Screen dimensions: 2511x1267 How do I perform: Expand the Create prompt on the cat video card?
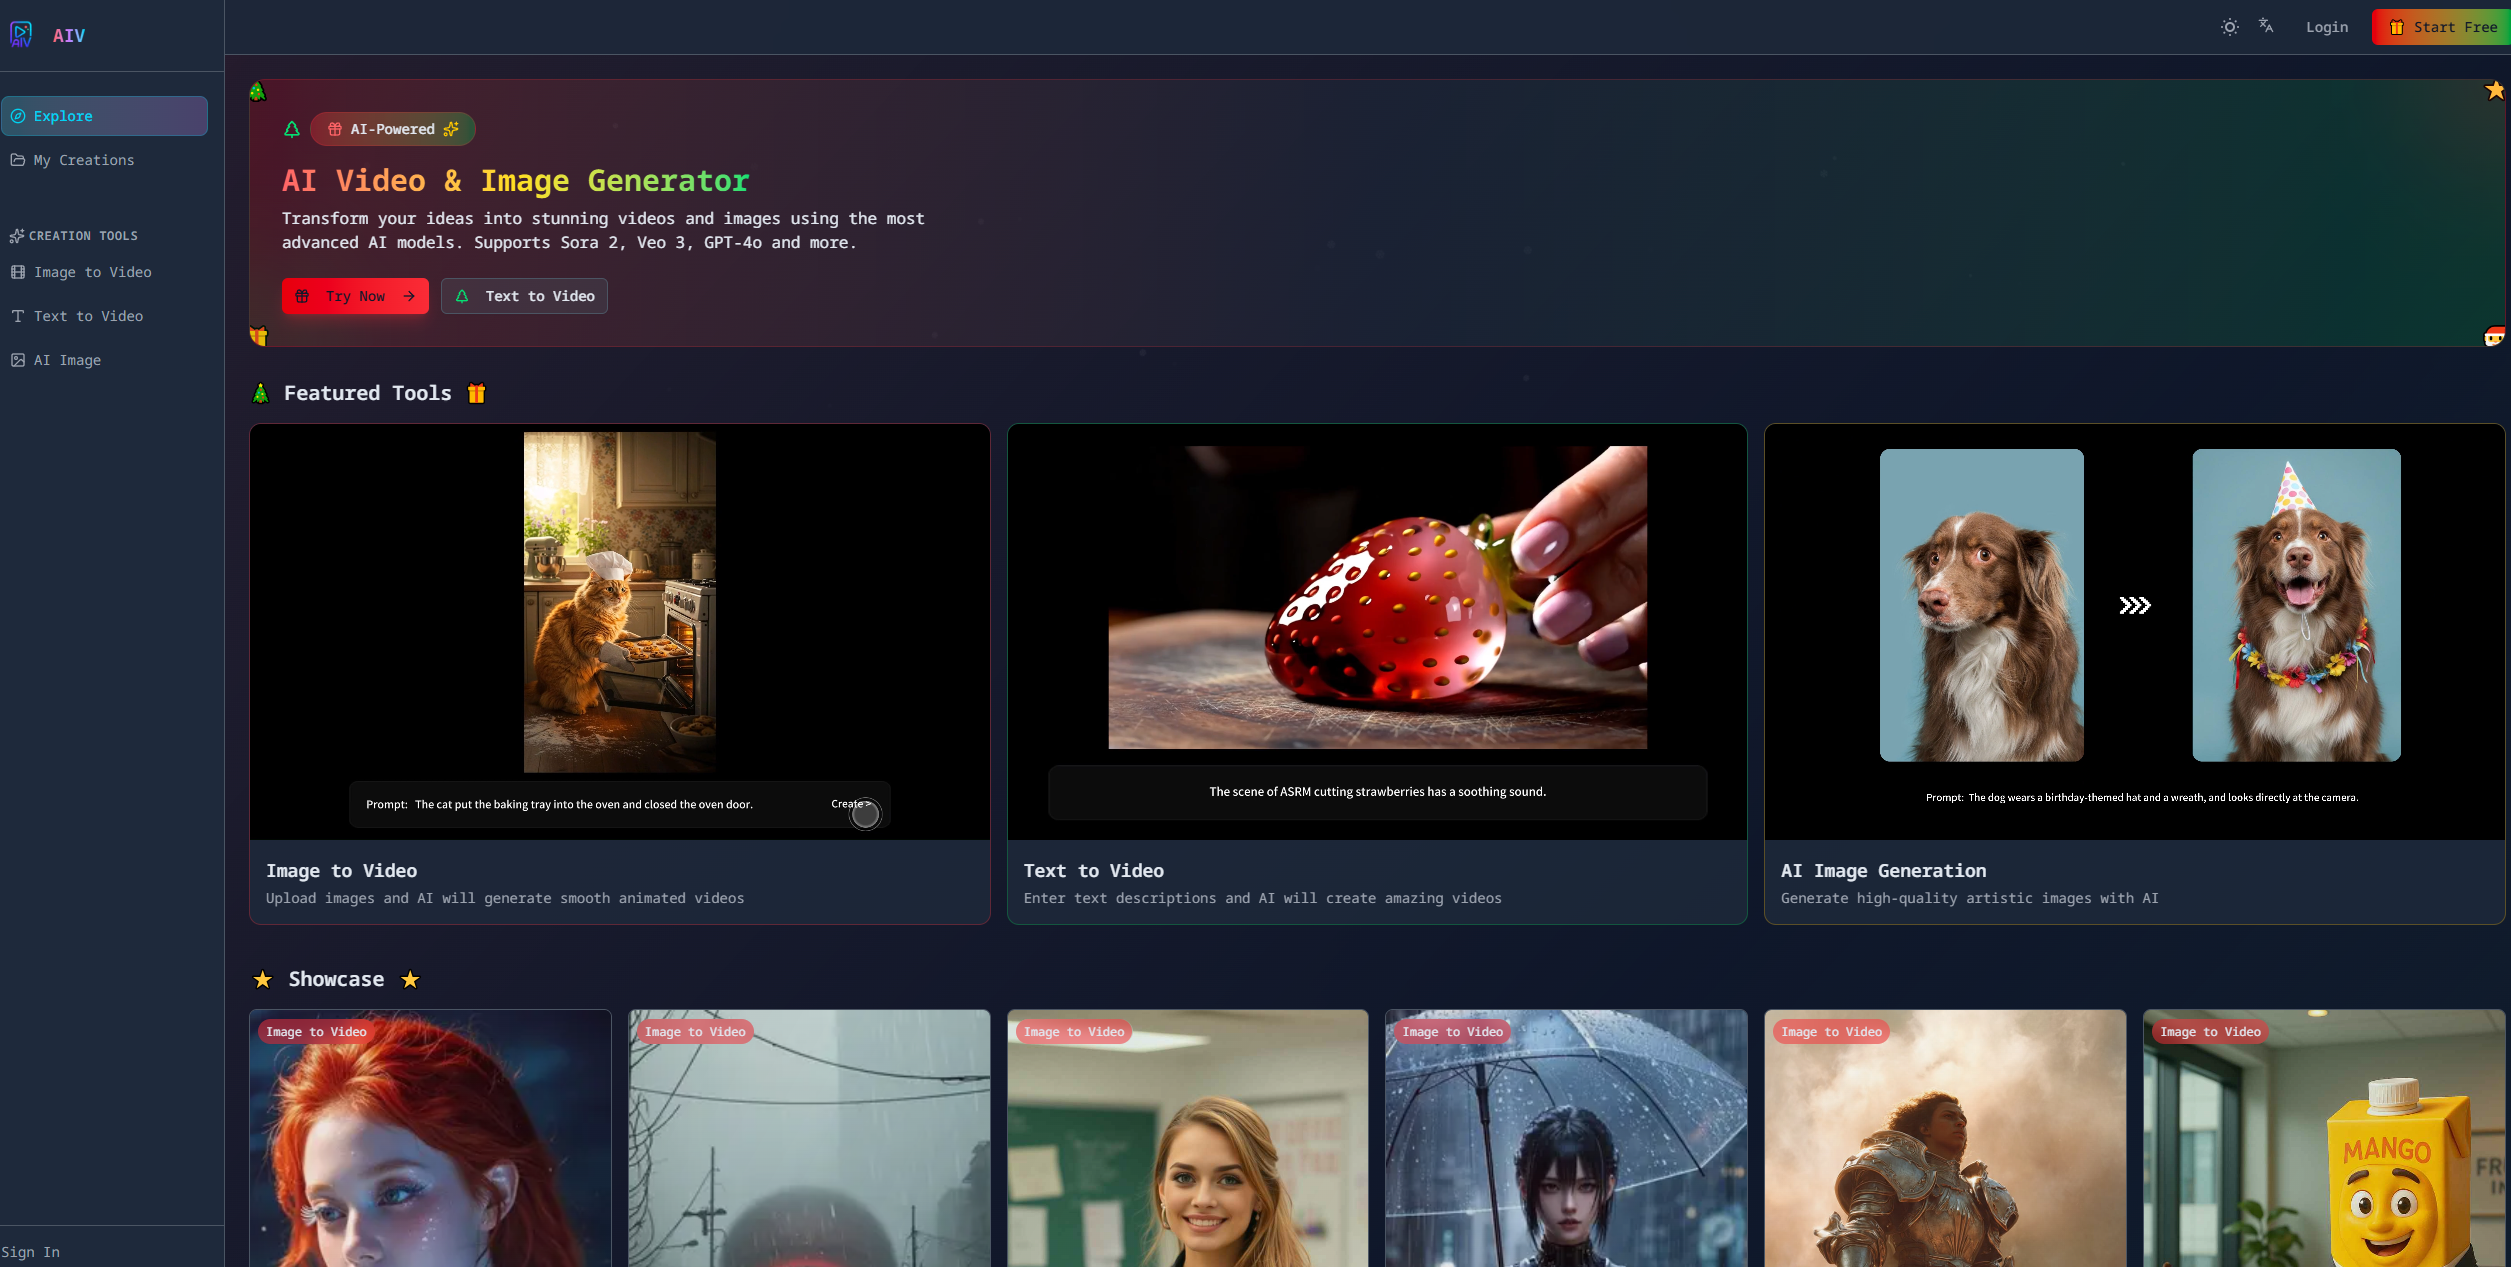(x=849, y=803)
